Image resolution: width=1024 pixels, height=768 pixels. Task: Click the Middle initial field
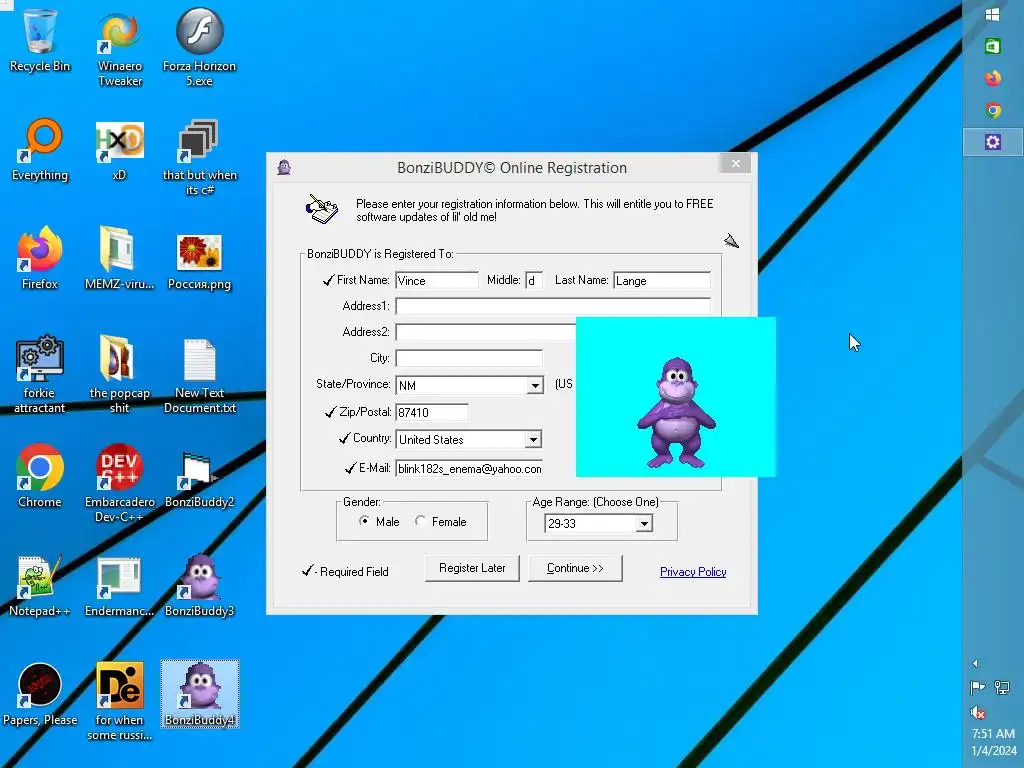[534, 281]
